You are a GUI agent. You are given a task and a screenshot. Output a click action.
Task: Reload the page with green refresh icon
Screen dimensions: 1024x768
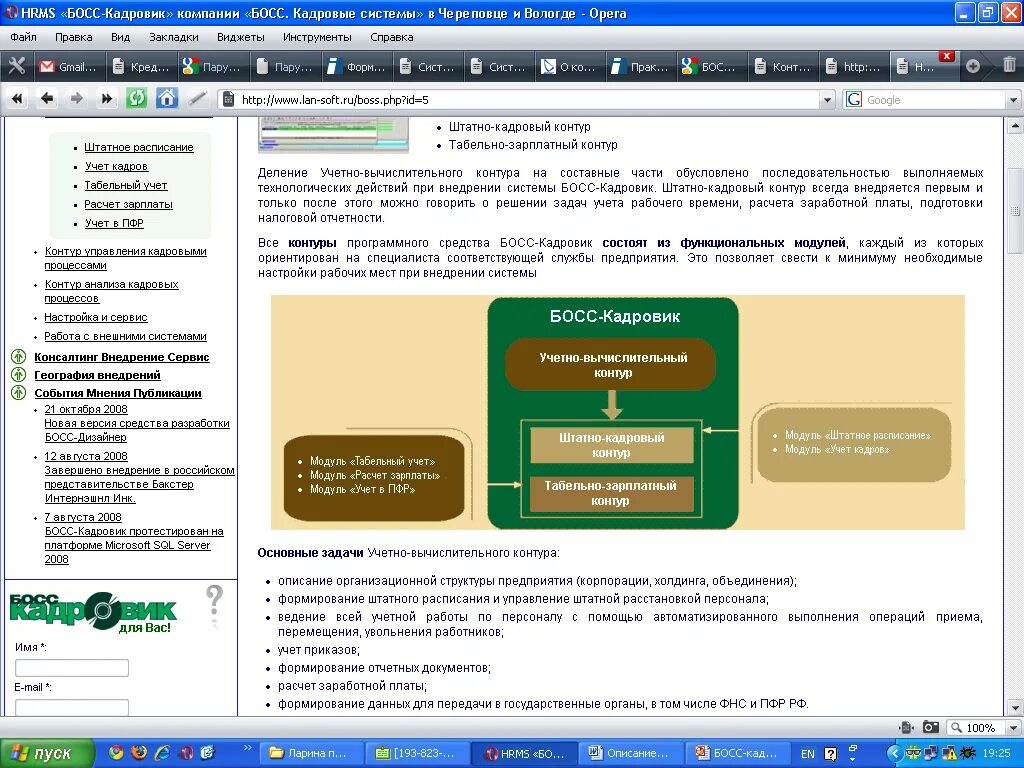click(x=136, y=99)
